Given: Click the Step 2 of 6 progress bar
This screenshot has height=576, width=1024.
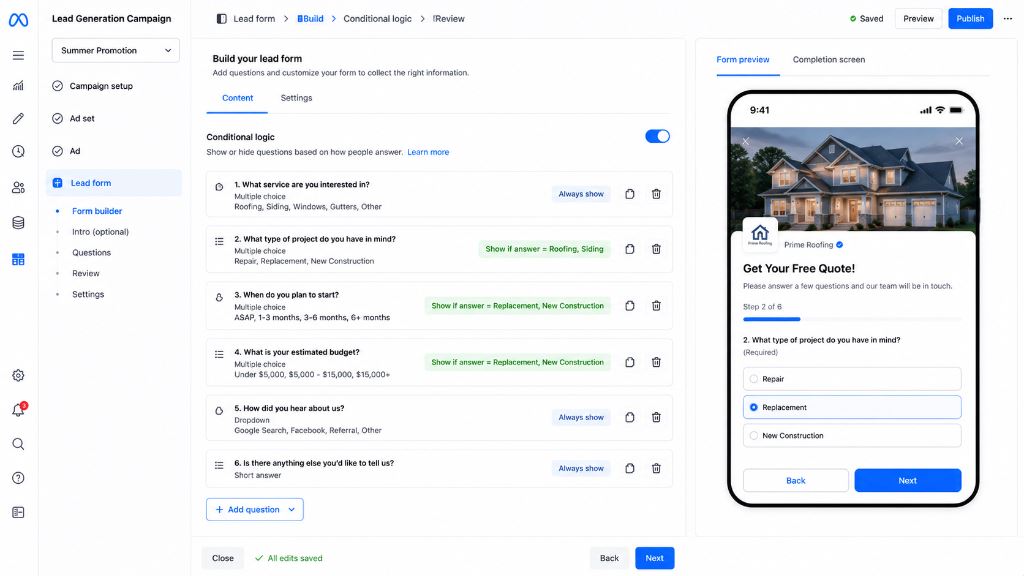Looking at the screenshot, I should point(852,319).
